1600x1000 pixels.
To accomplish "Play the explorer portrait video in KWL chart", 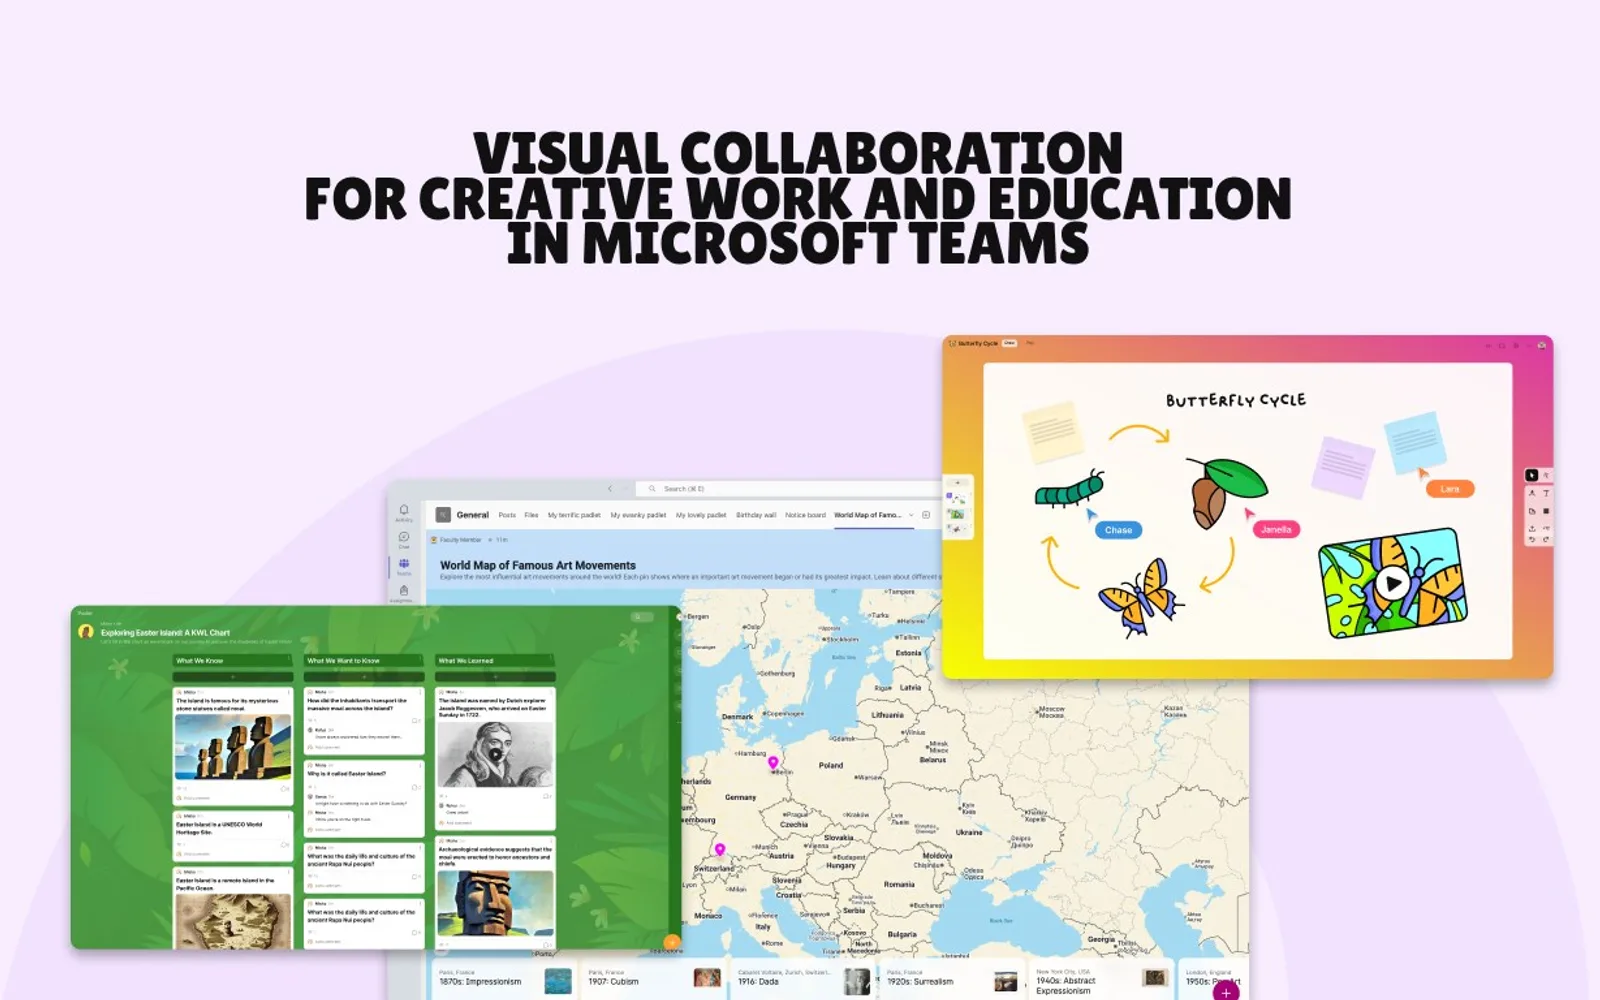I will [x=494, y=754].
